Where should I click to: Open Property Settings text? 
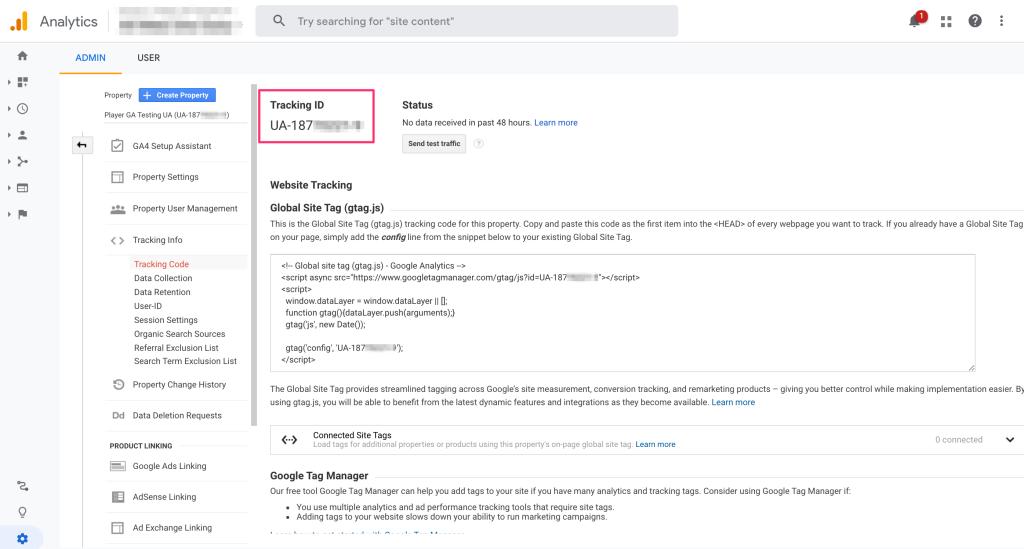click(x=165, y=177)
